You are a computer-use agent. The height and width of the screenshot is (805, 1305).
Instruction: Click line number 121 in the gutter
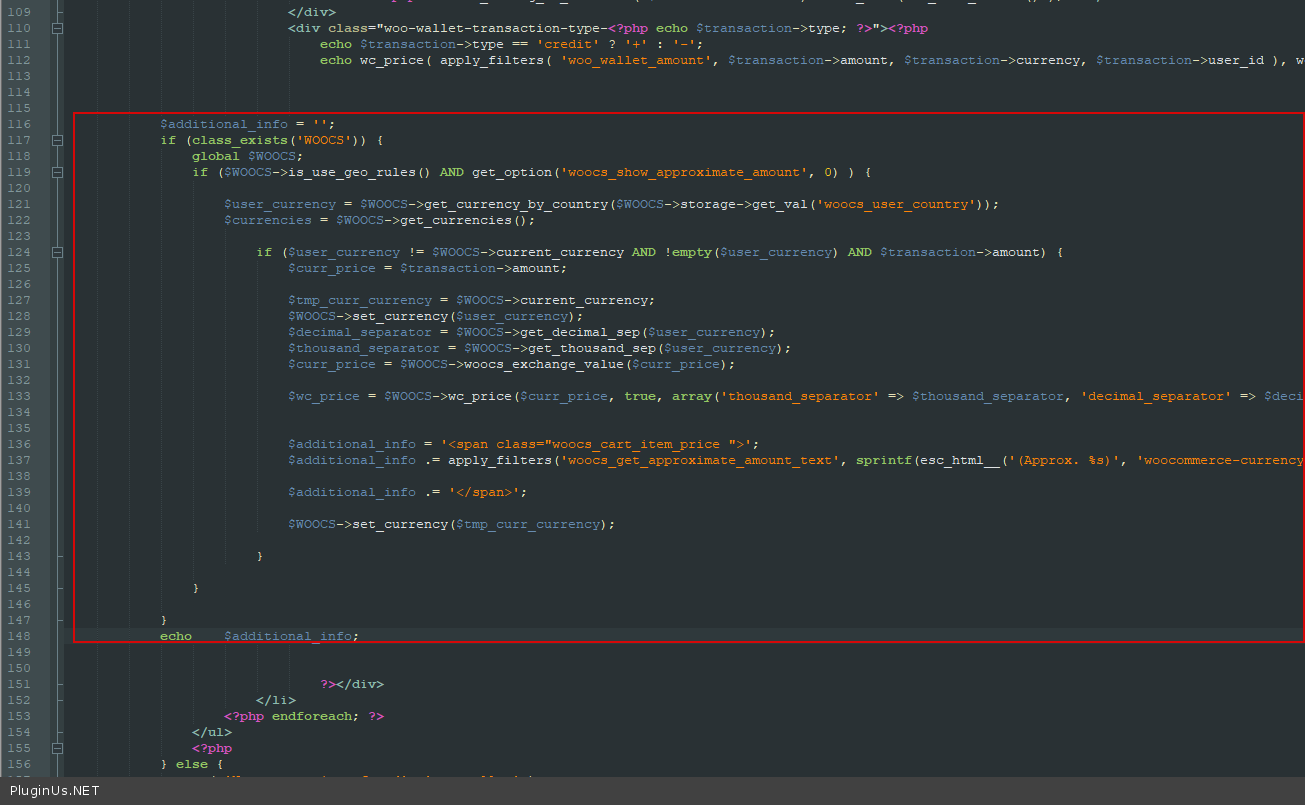[21, 204]
